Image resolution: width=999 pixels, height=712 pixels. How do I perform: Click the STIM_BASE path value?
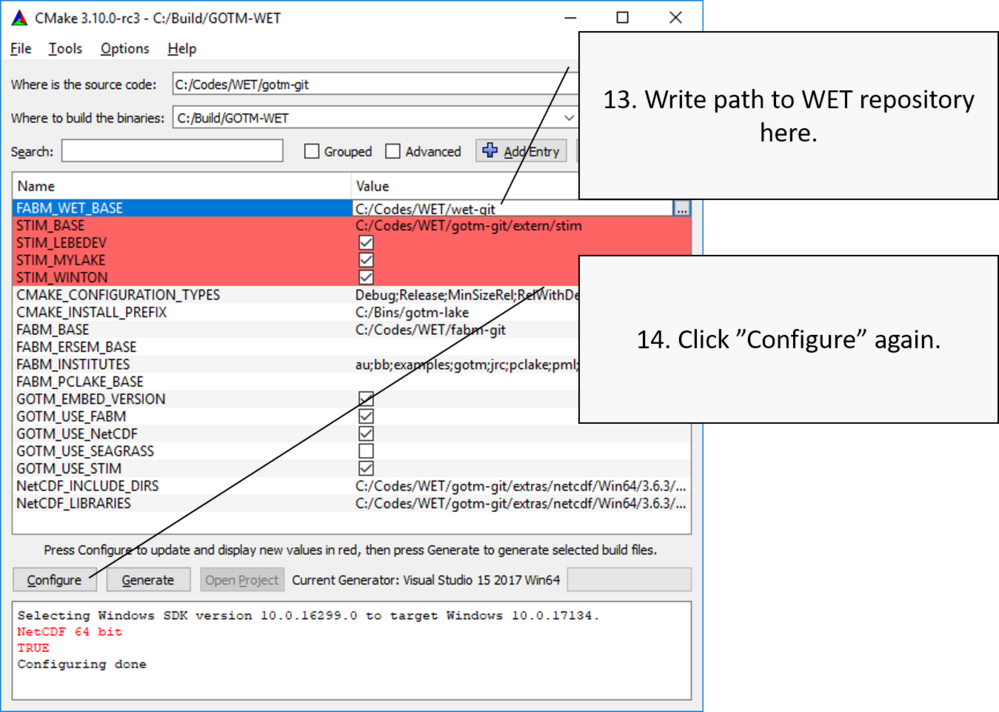pos(468,225)
